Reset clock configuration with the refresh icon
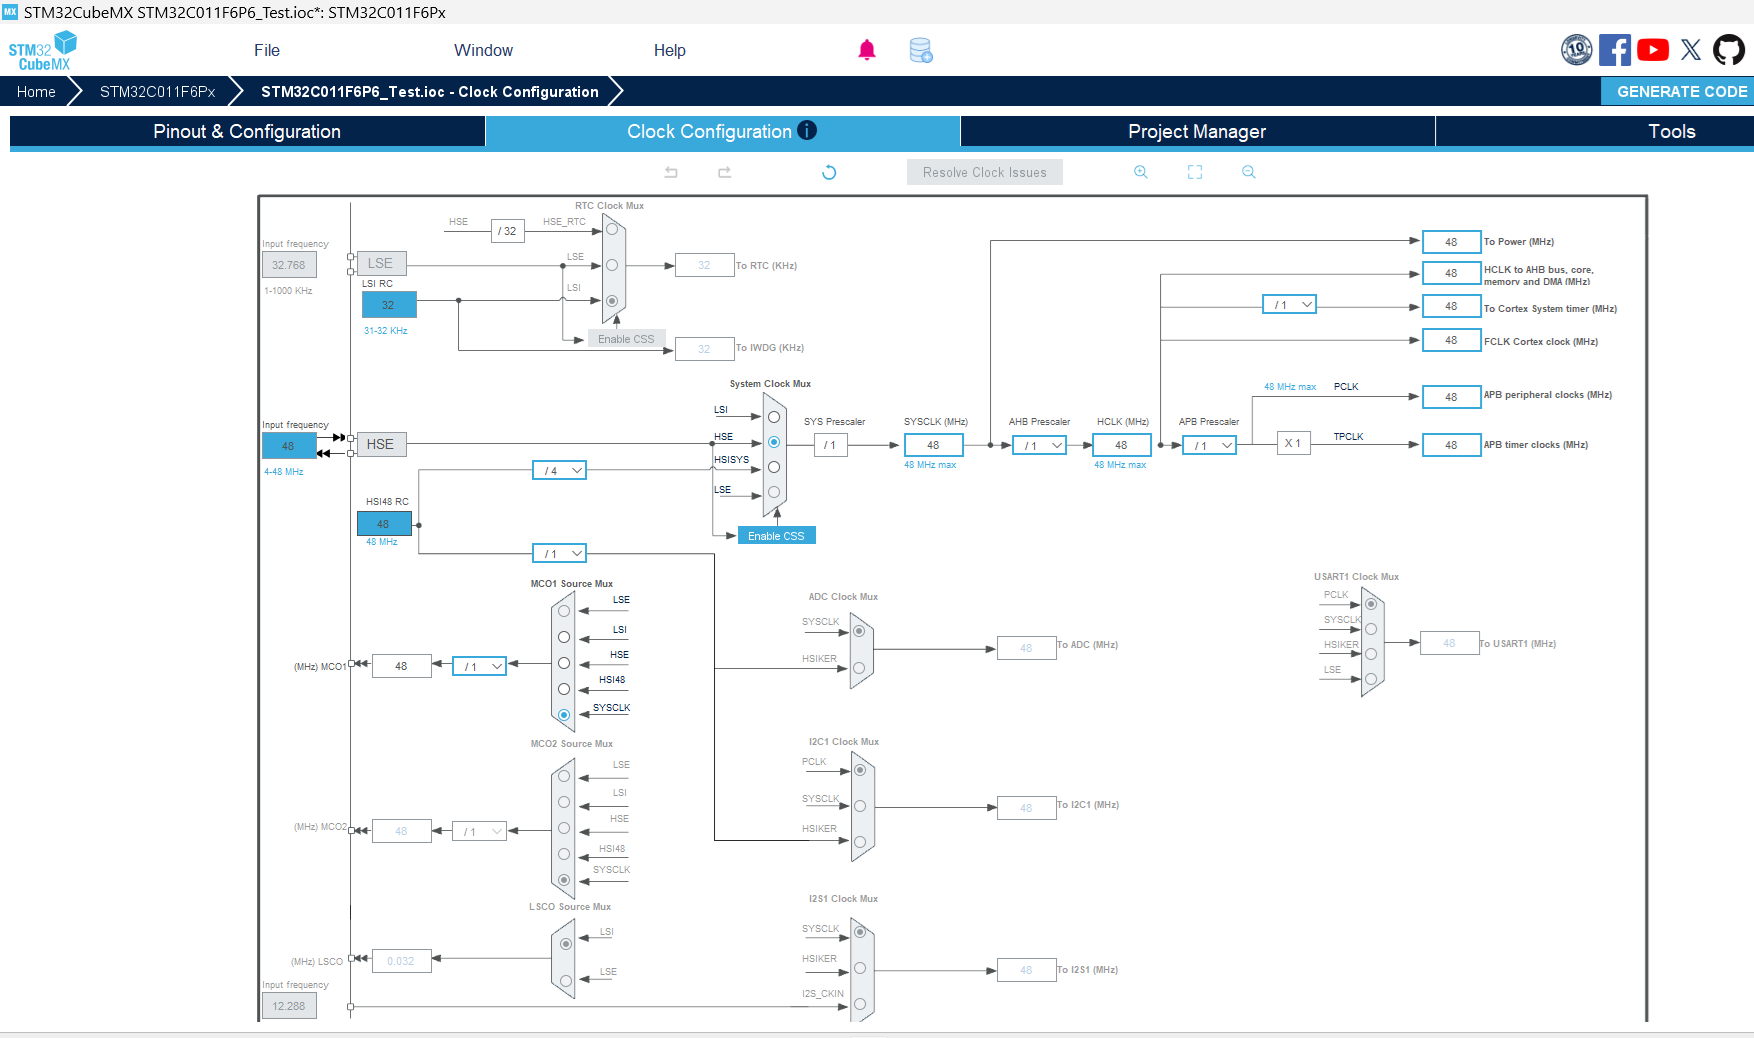 [829, 172]
